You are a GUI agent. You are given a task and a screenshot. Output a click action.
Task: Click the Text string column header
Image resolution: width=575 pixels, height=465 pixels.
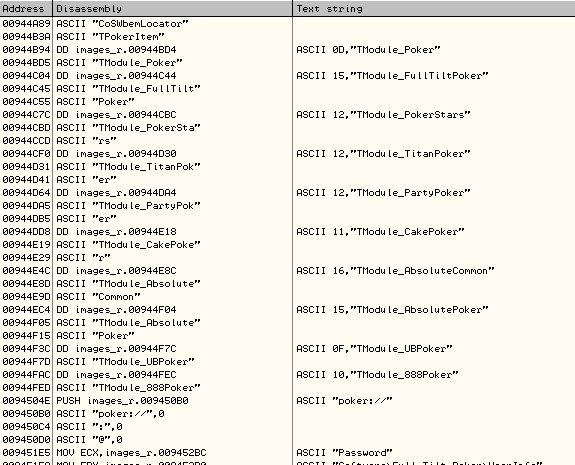click(434, 8)
